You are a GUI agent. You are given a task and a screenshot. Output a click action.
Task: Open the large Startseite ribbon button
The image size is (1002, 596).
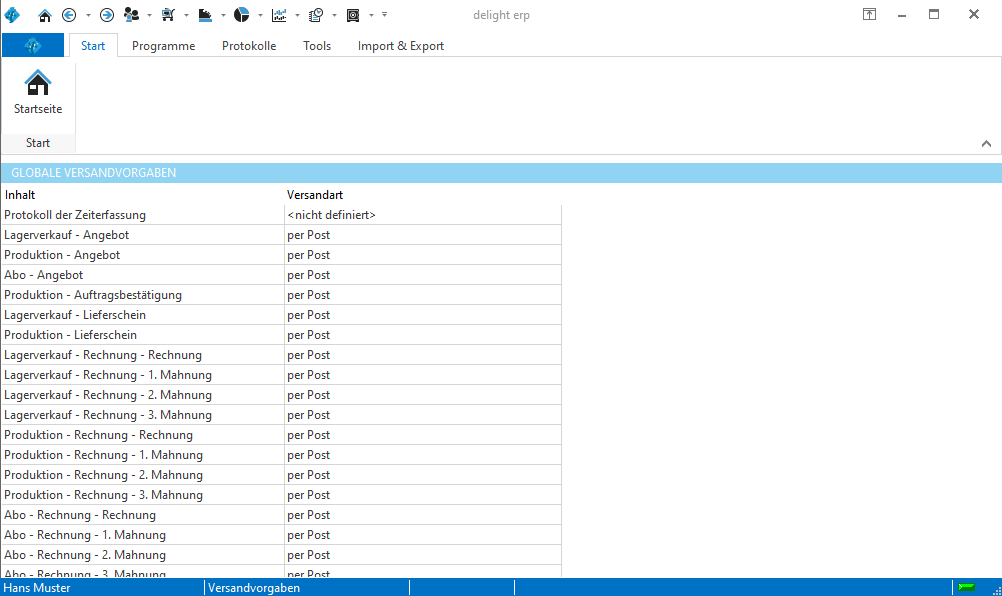coord(38,92)
